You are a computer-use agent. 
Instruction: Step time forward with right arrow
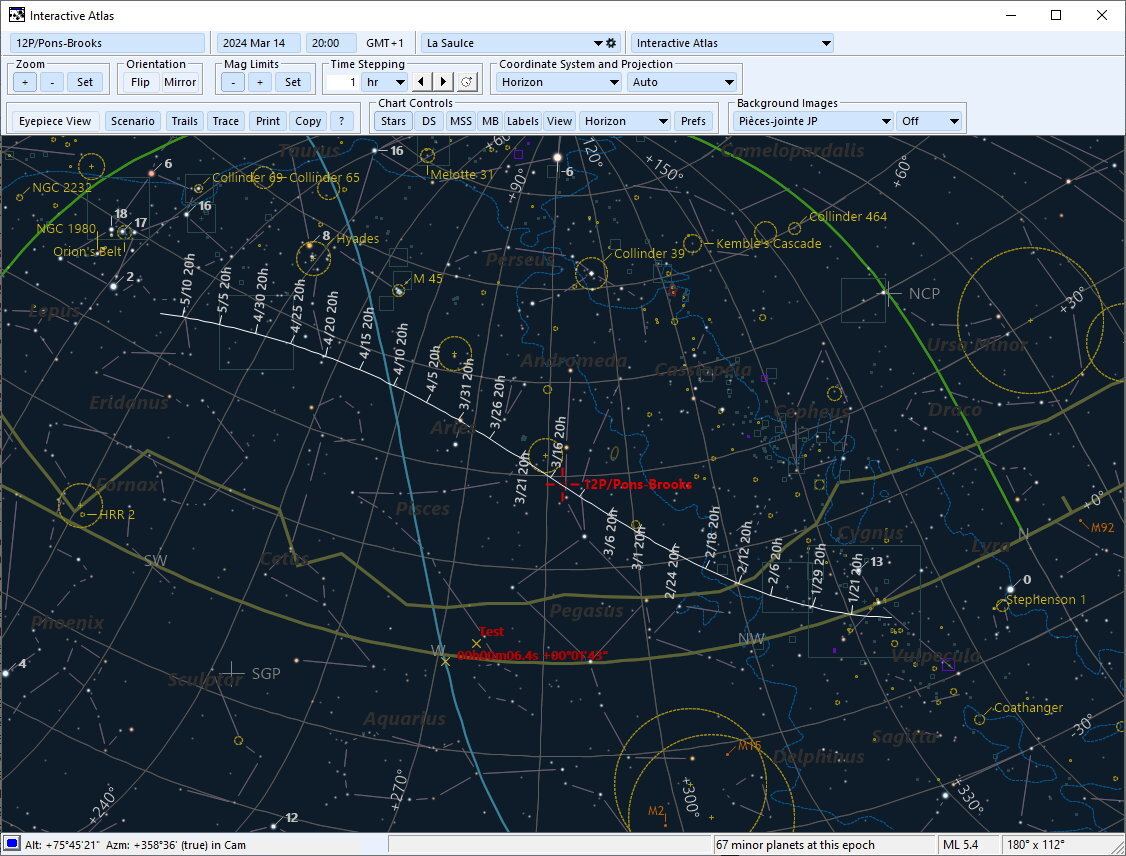tap(444, 82)
